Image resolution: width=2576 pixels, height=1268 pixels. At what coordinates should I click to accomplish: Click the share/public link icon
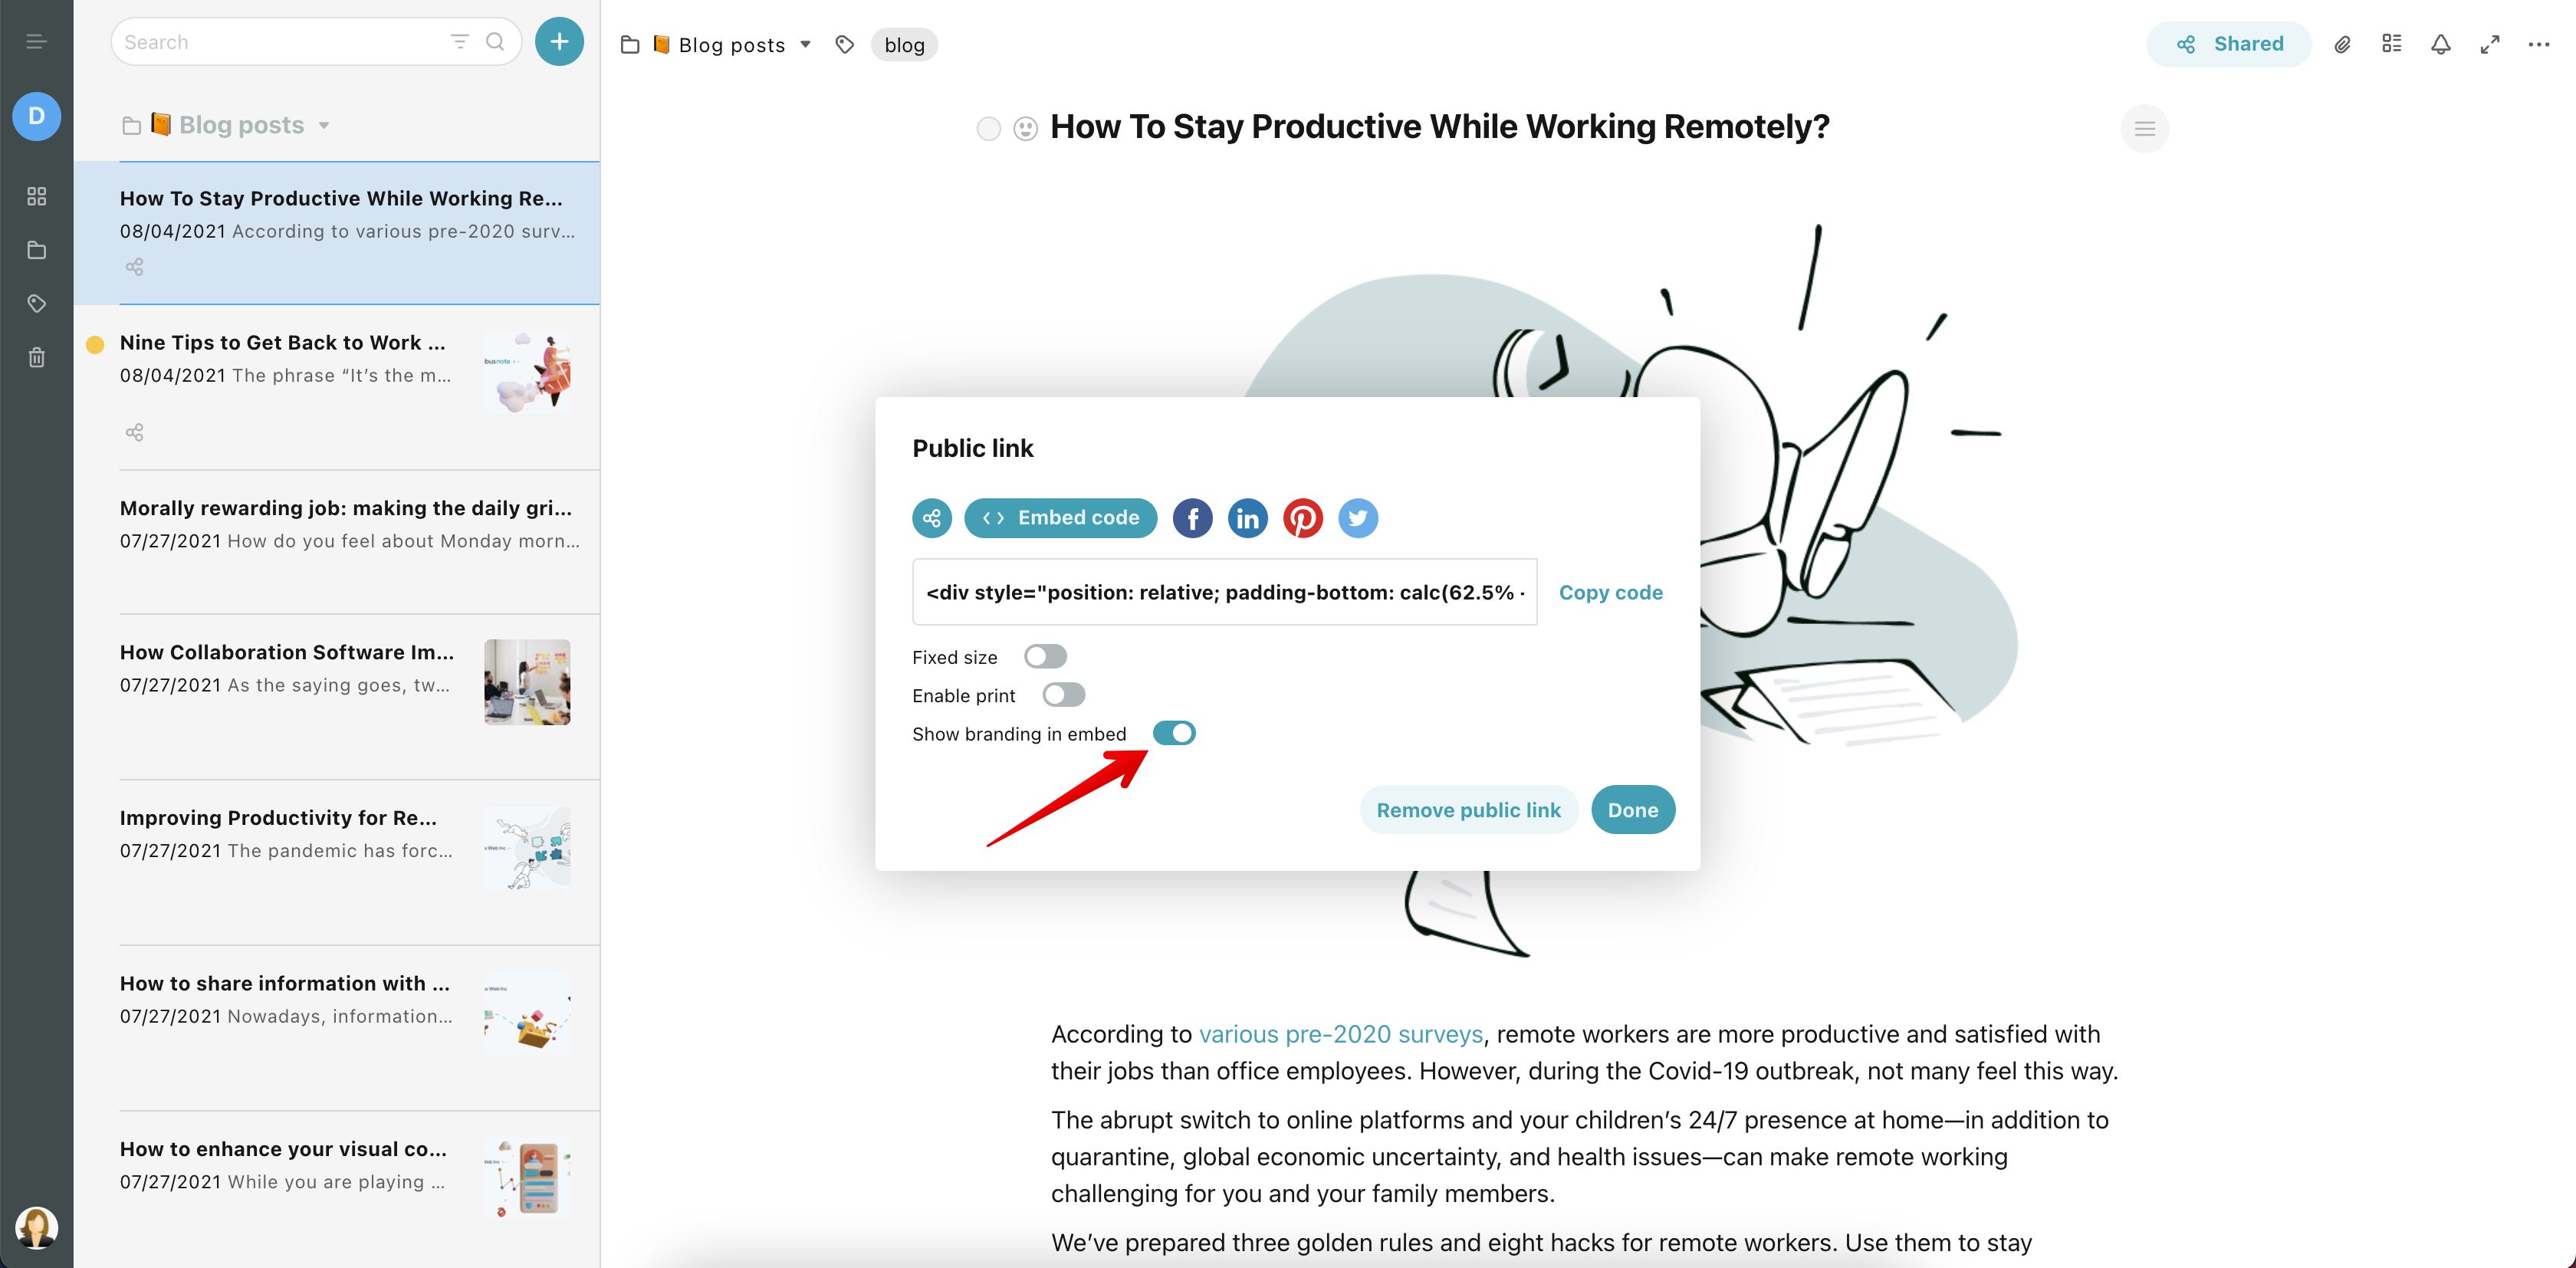pyautogui.click(x=932, y=517)
